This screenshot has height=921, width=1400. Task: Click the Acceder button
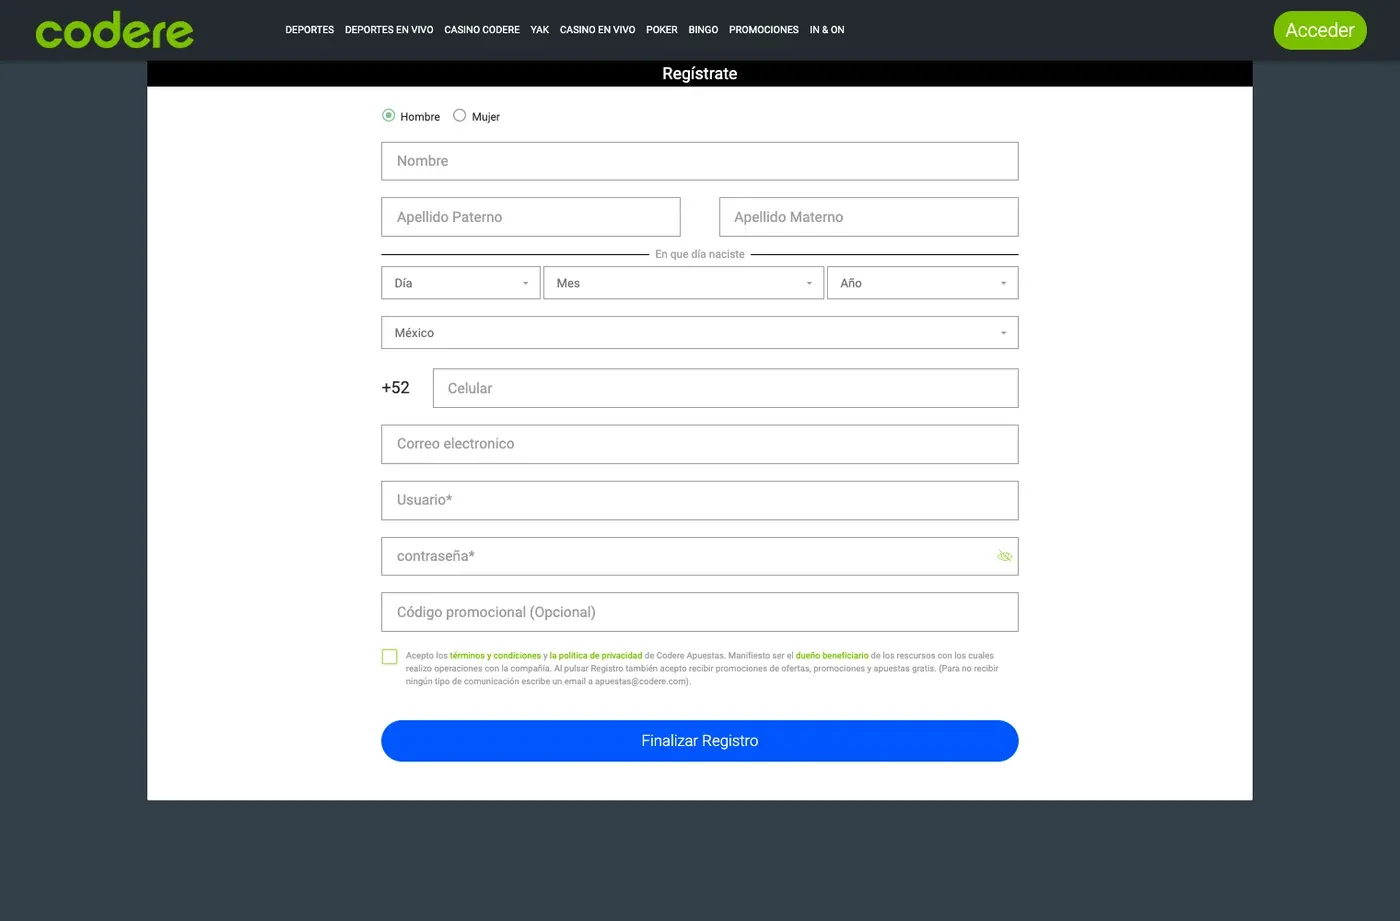tap(1320, 30)
